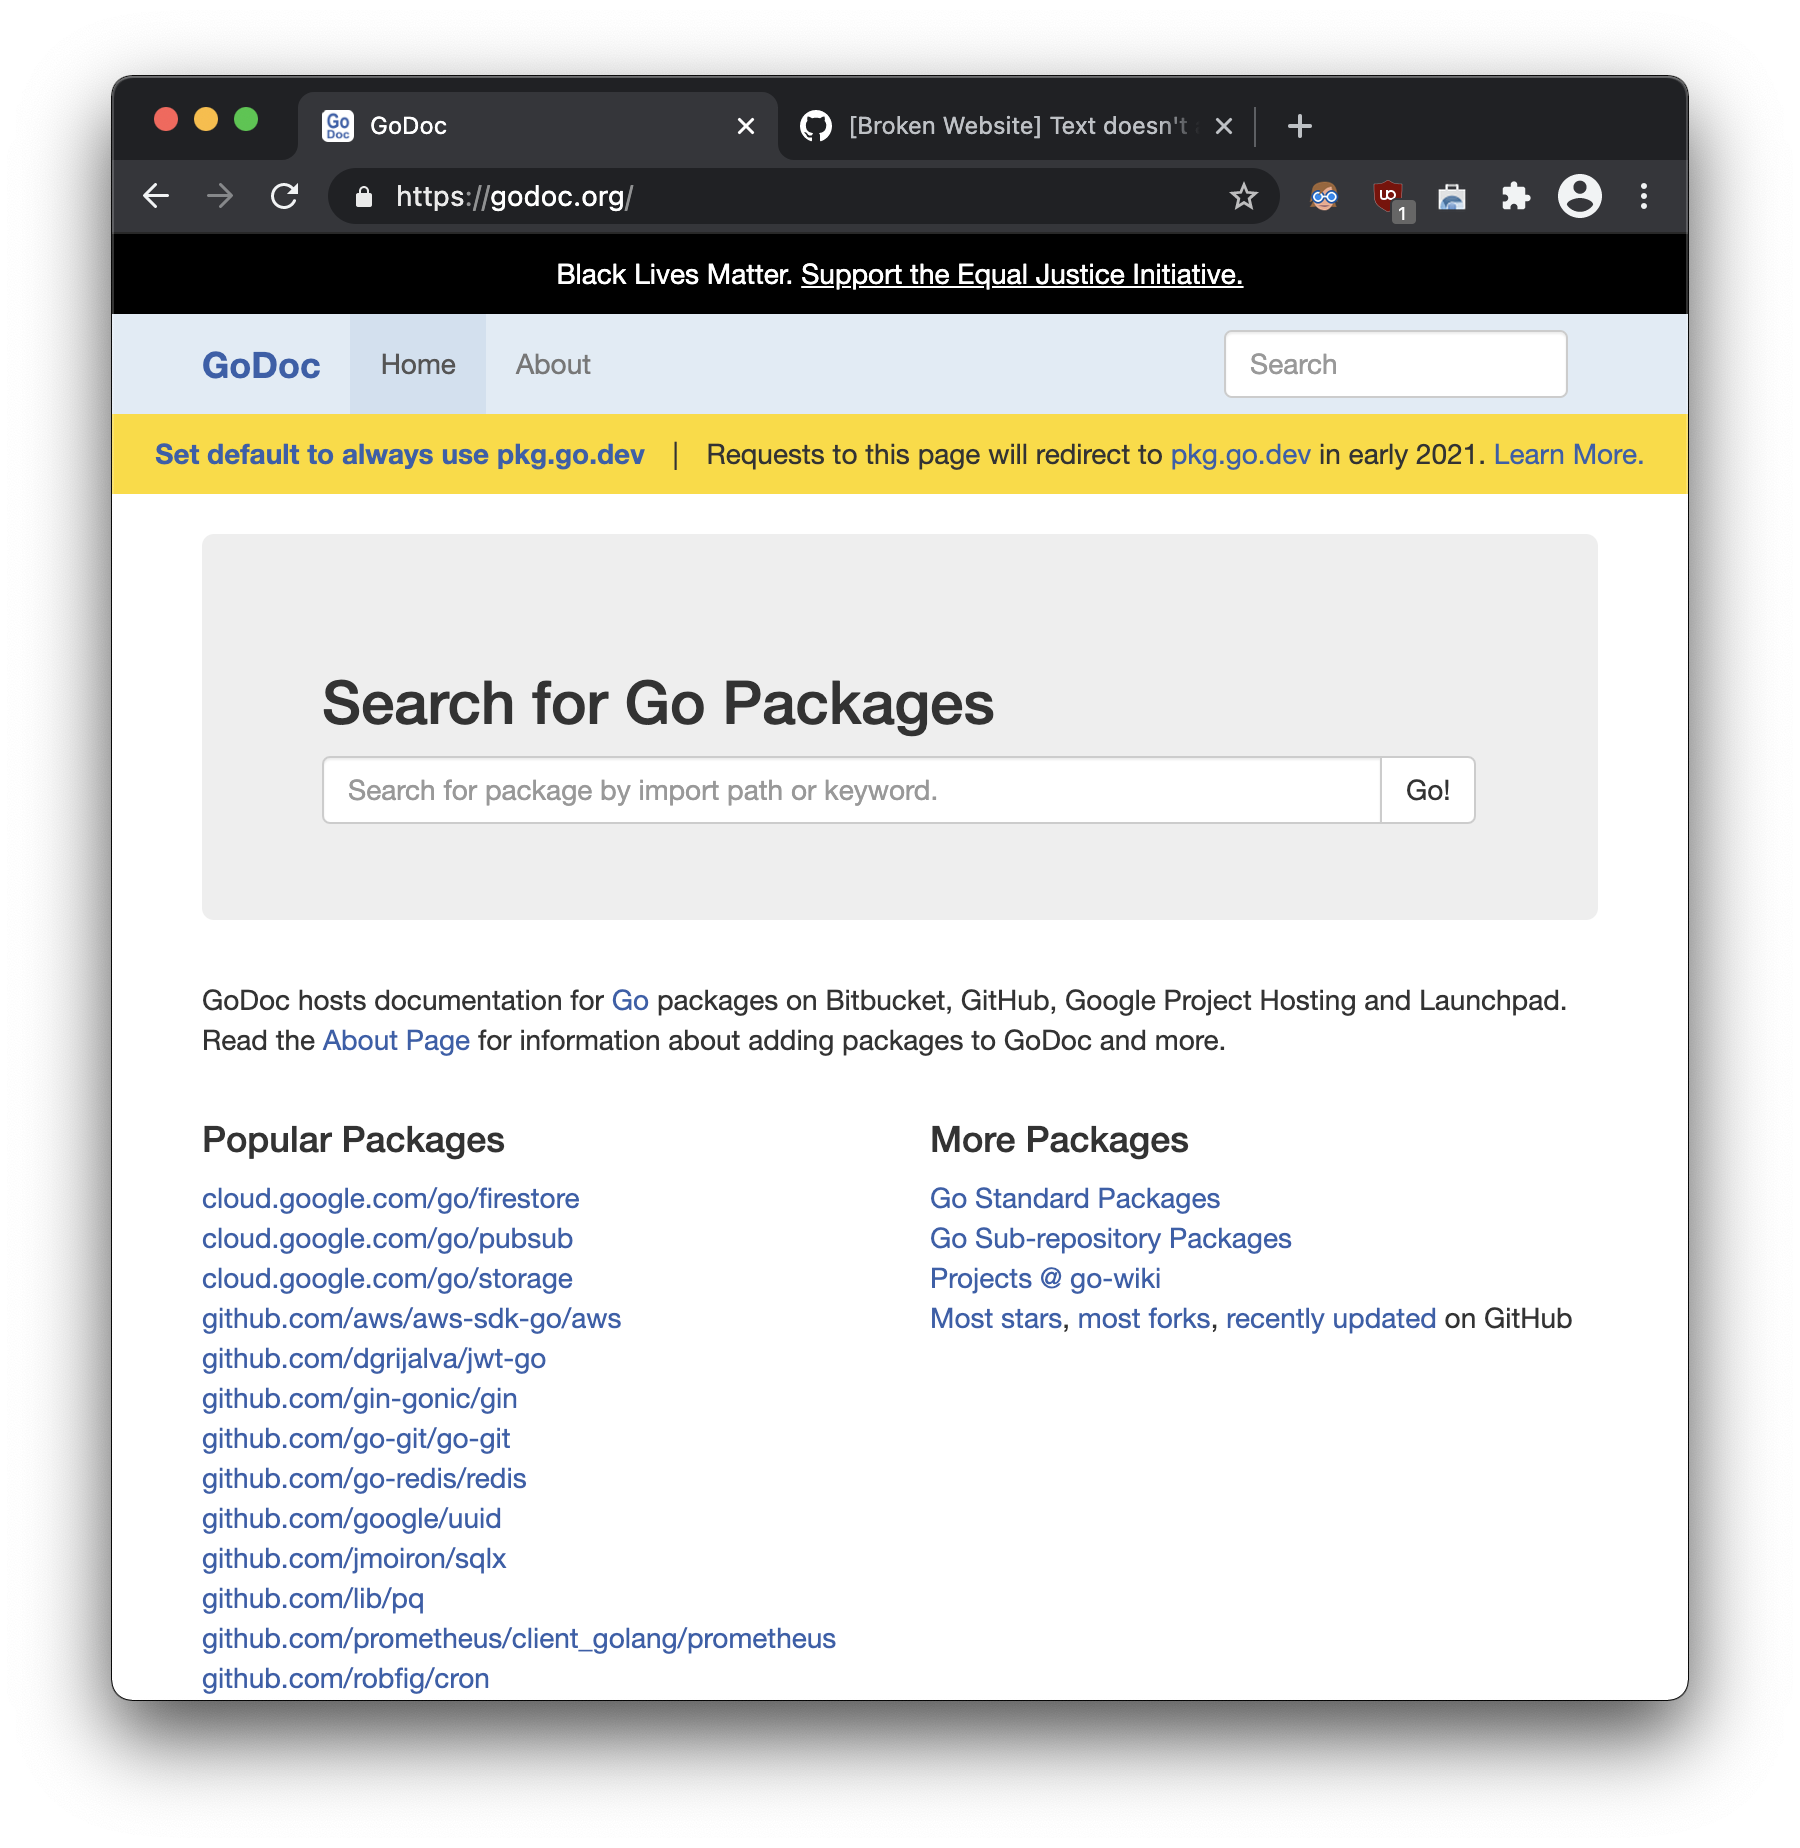
Task: View site info via the lock icon
Action: (364, 196)
